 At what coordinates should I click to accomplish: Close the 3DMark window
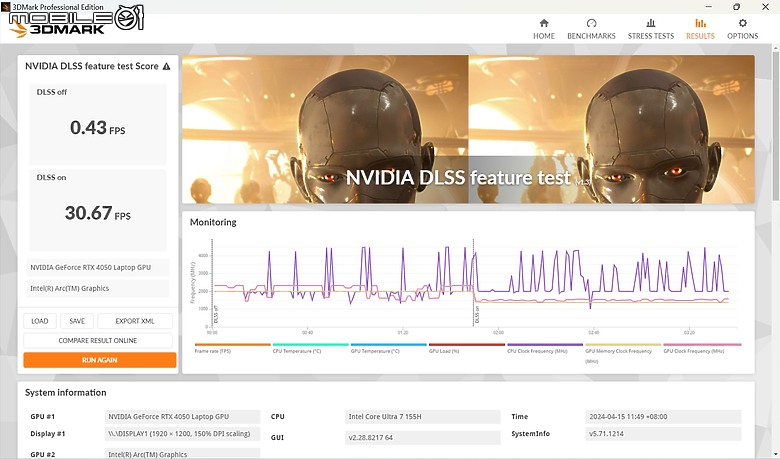(x=766, y=7)
